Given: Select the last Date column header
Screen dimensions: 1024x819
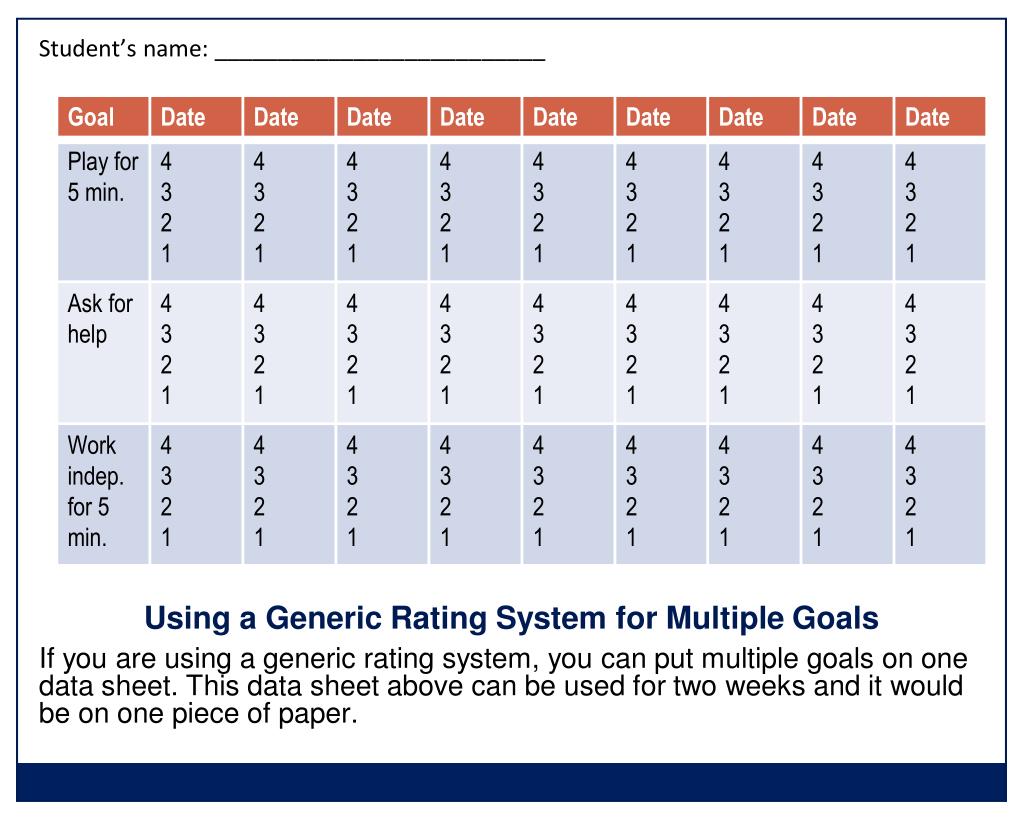Looking at the screenshot, I should click(x=927, y=118).
